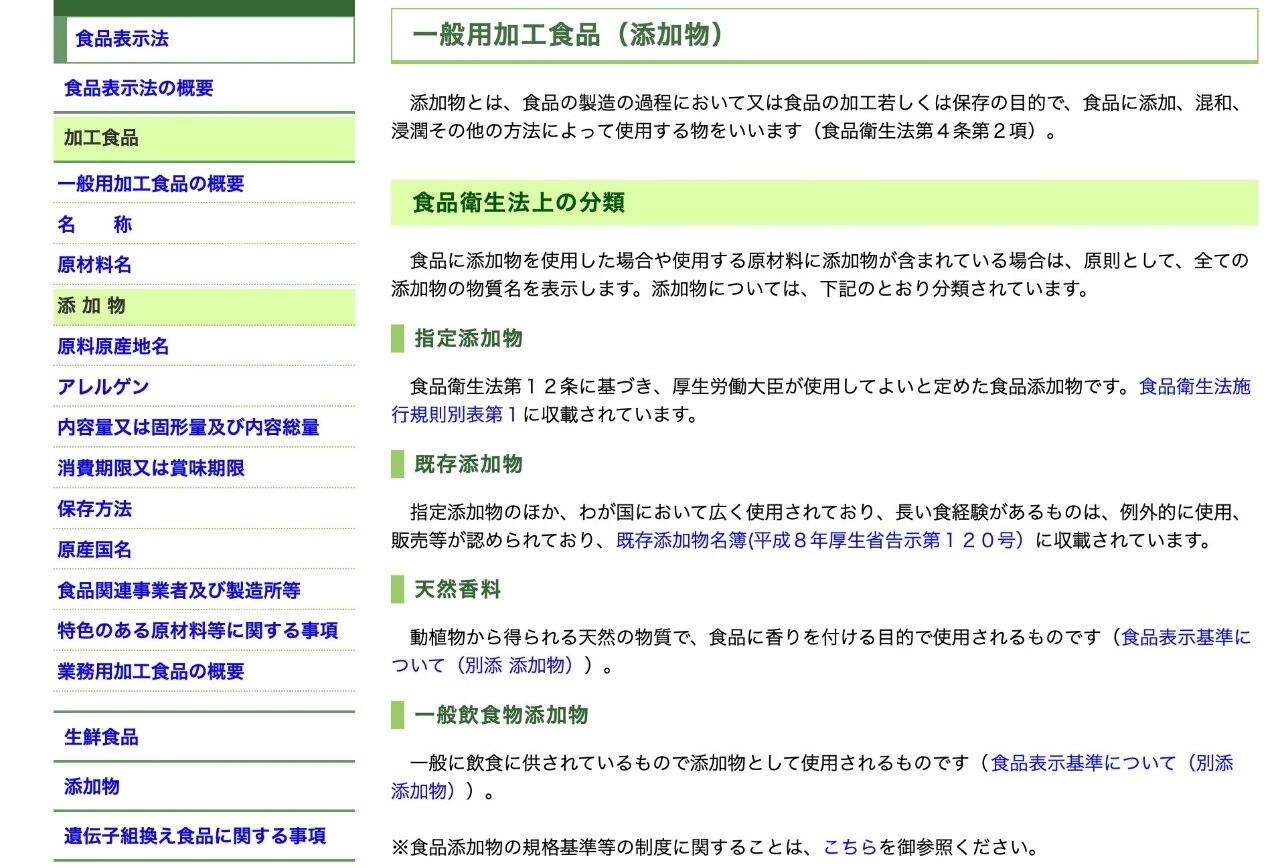Click the 名 称 sidebar link
Screen dimensions: 1280x867
tap(95, 225)
